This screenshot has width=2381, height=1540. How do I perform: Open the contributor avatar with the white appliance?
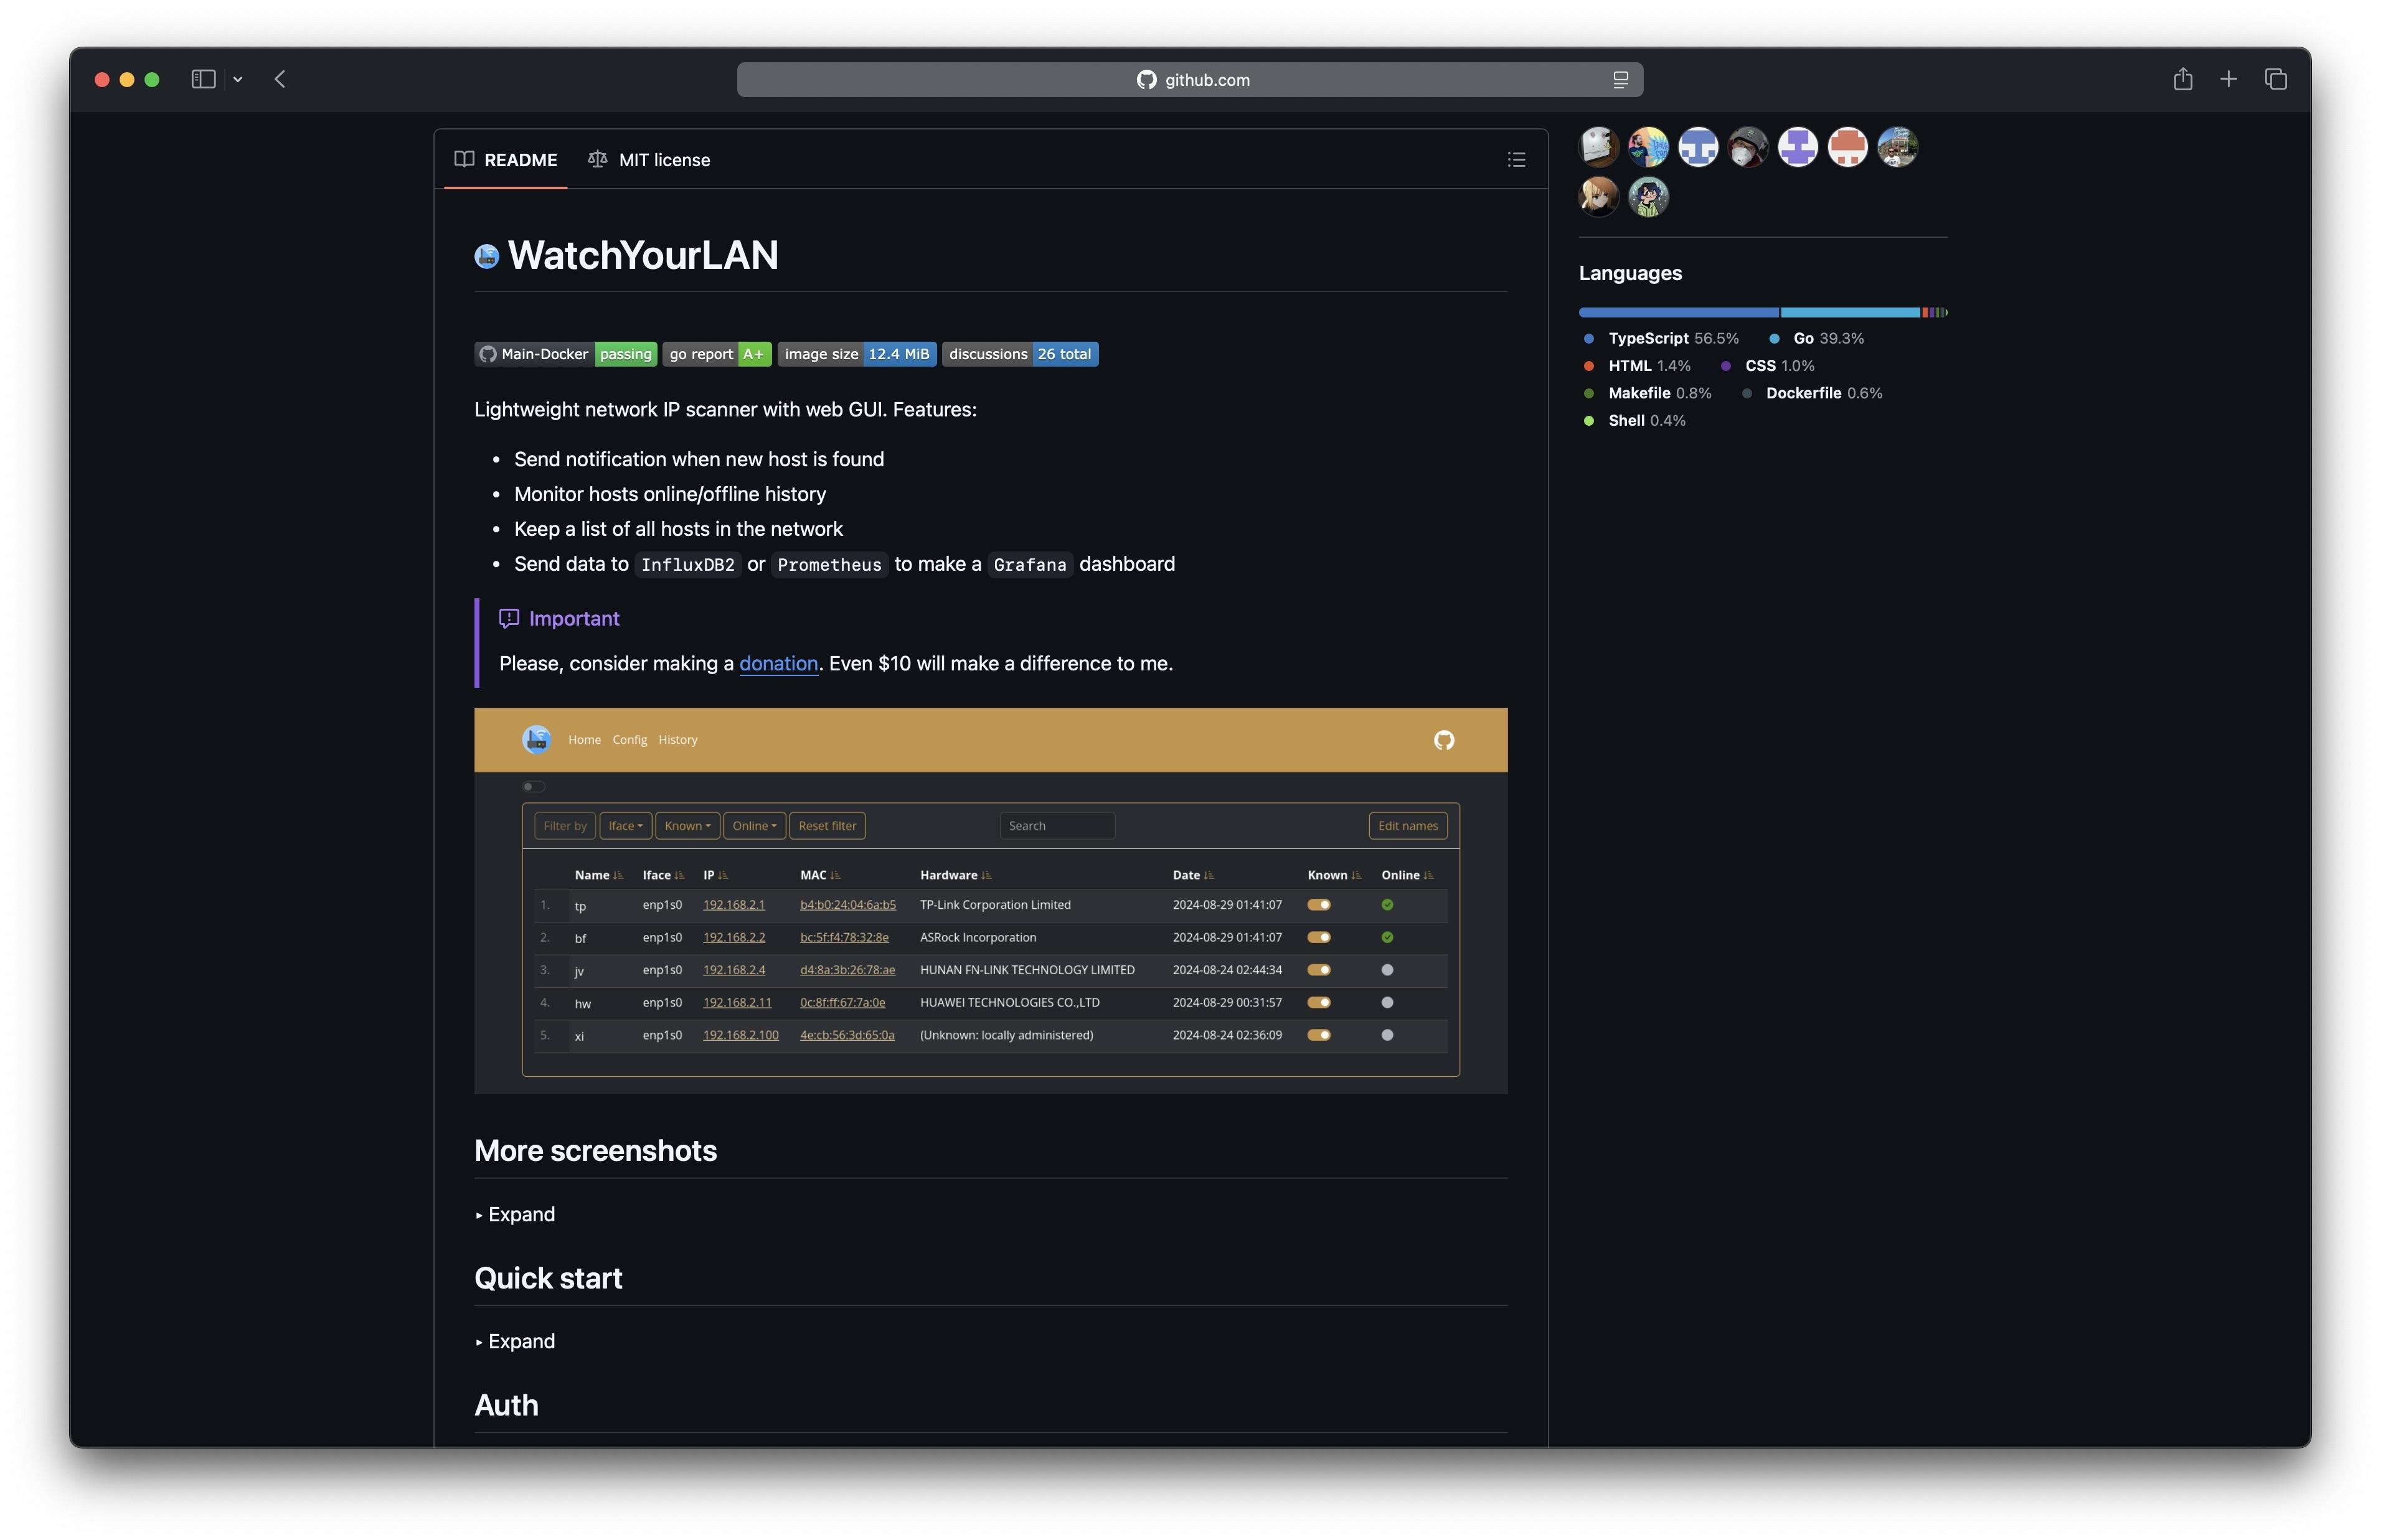(1598, 147)
